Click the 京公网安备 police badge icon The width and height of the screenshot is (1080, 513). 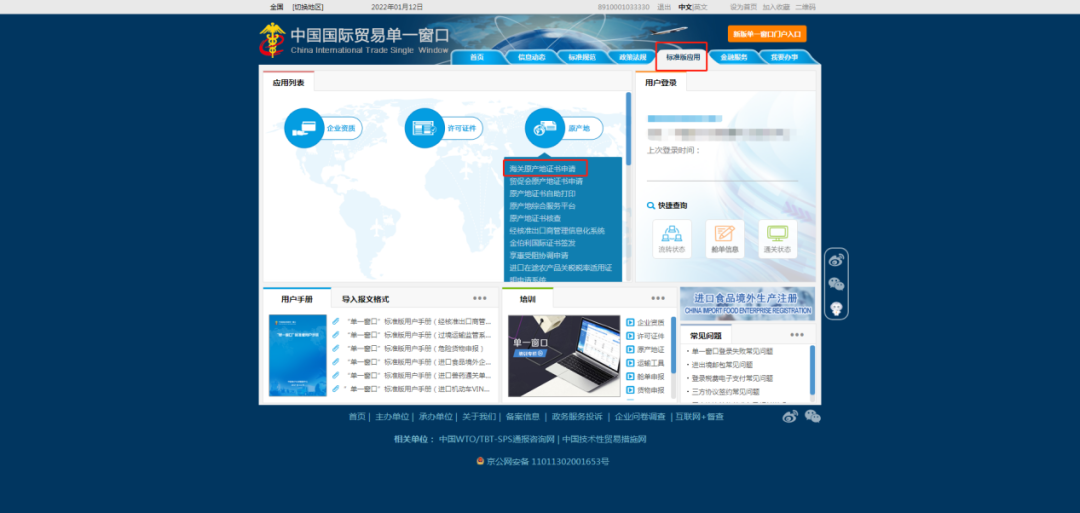pos(480,461)
